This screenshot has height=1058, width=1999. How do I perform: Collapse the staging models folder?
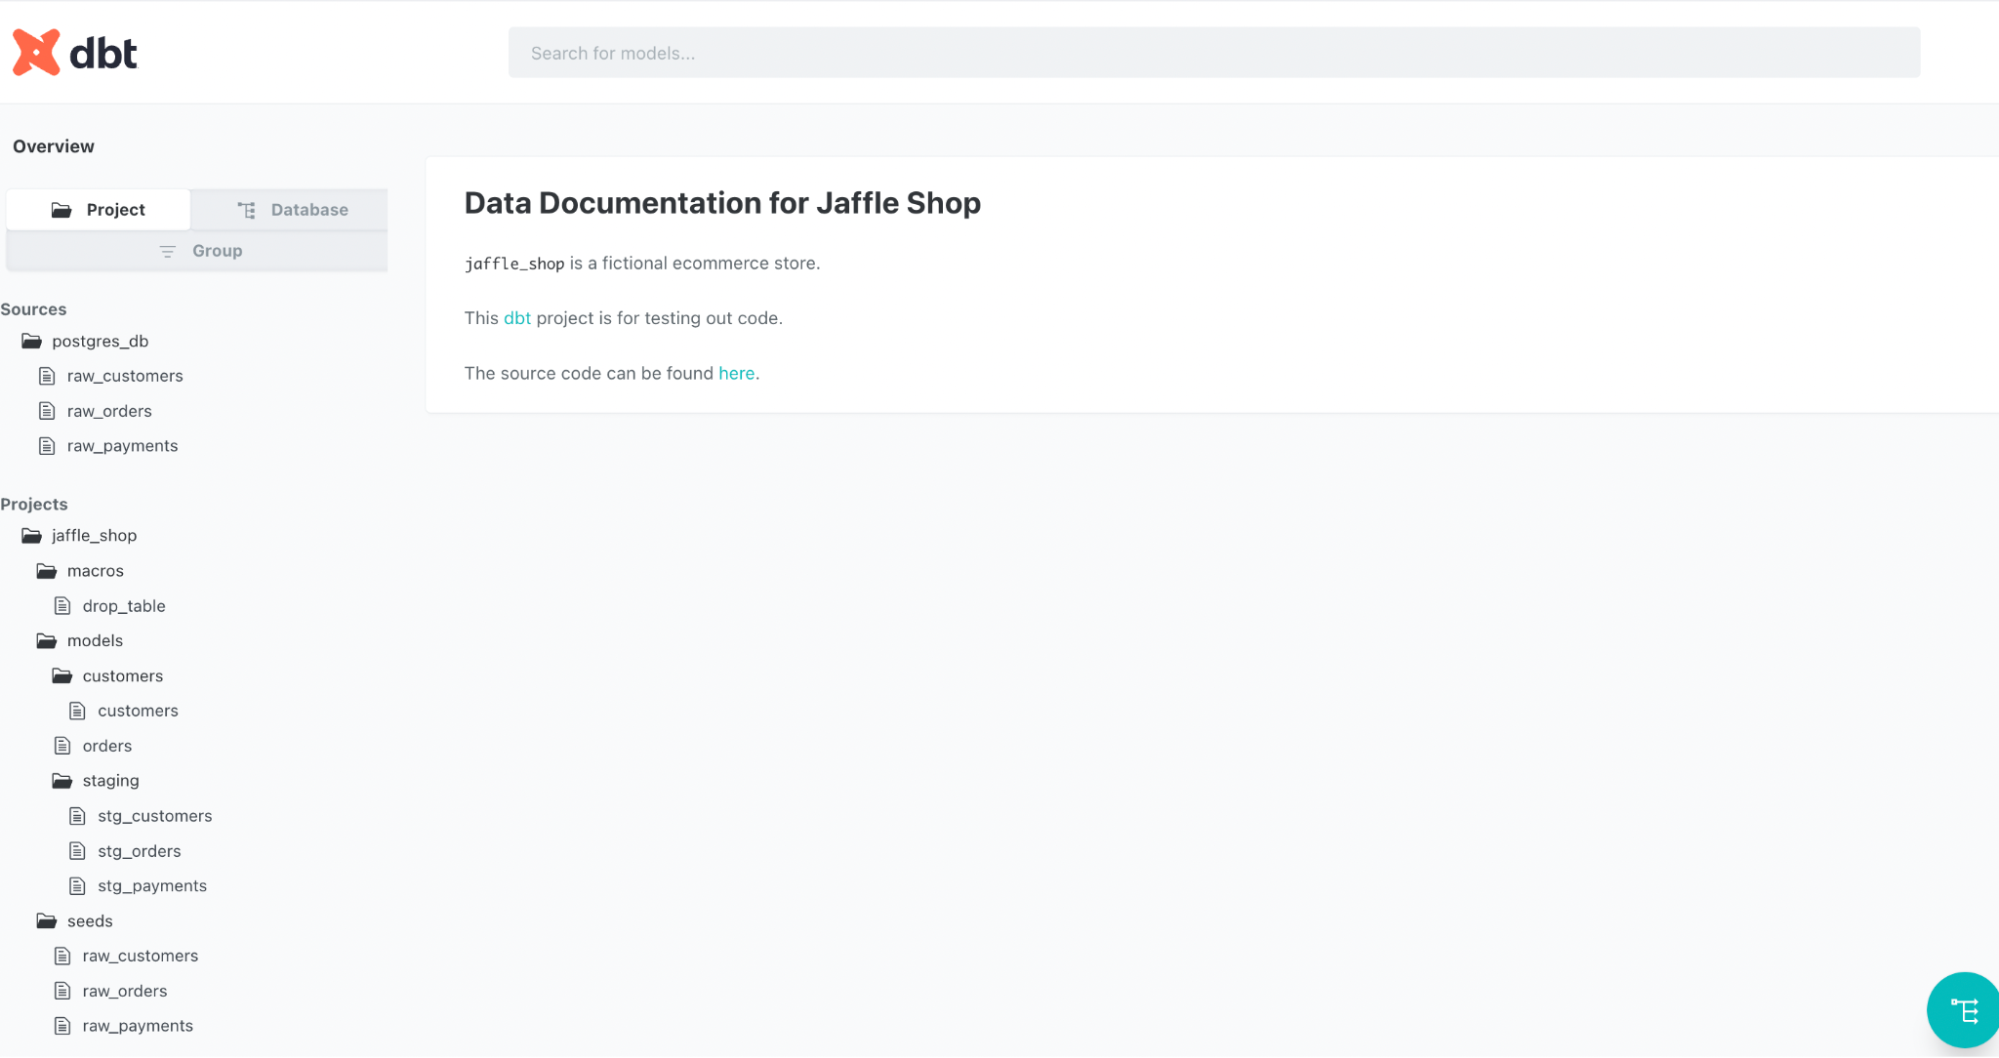(110, 781)
